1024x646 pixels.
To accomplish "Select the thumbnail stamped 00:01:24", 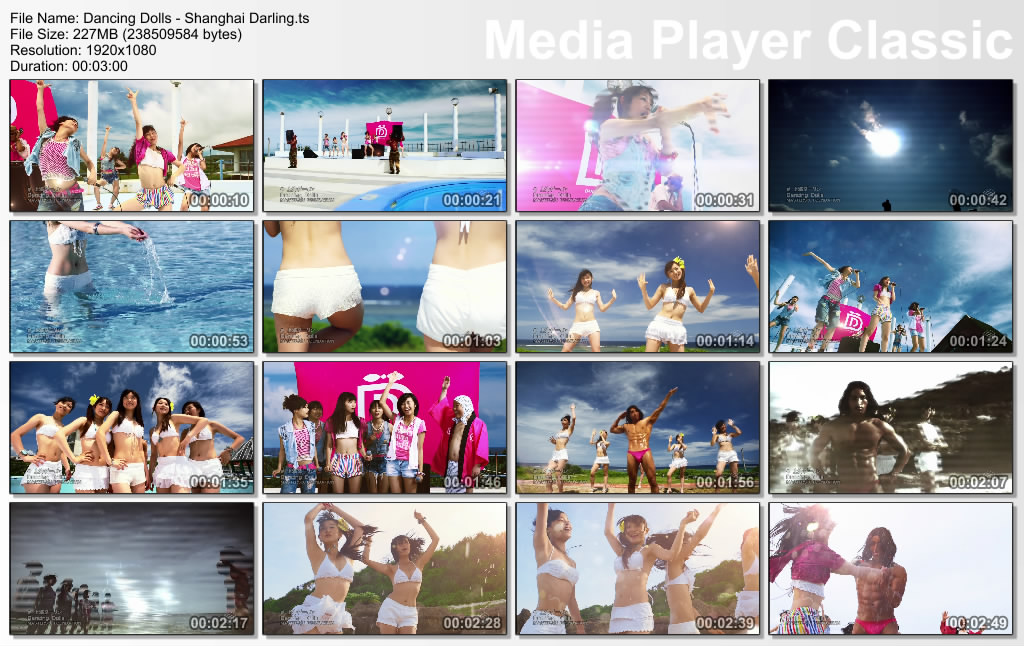I will click(x=891, y=287).
